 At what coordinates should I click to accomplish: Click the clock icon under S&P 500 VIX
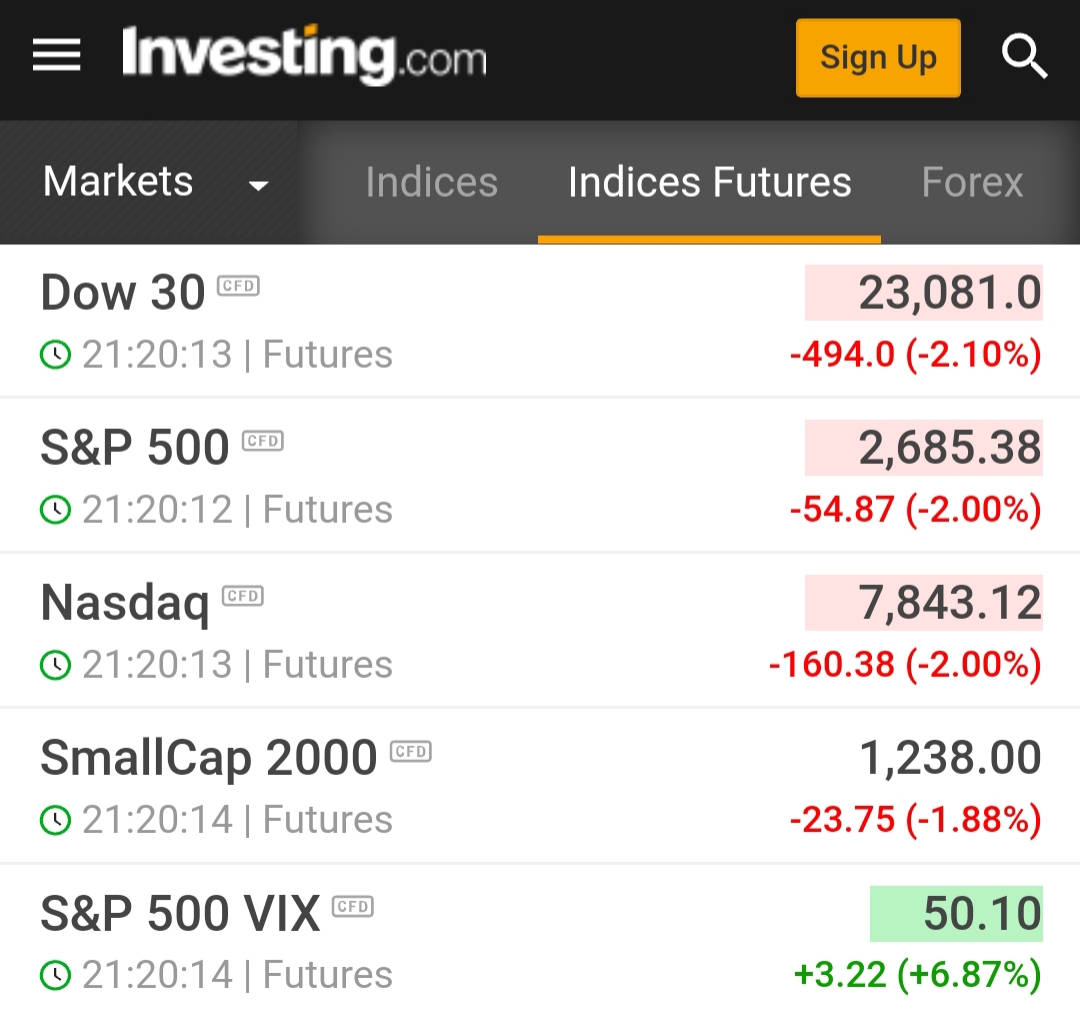(55, 975)
